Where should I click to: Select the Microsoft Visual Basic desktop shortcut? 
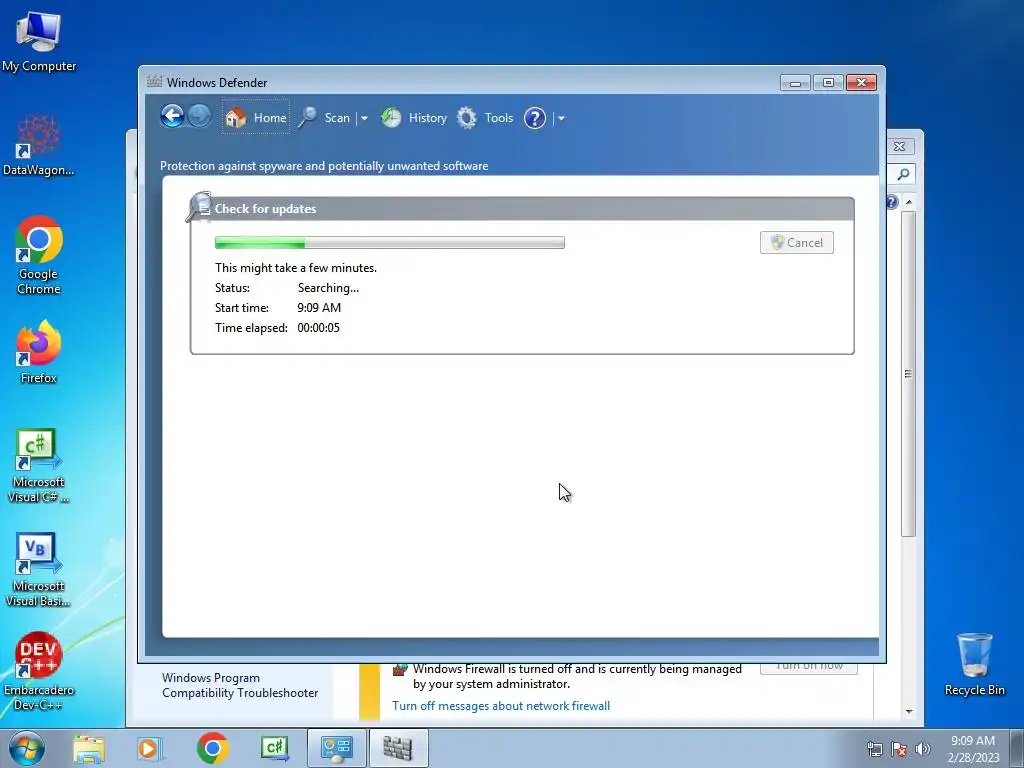click(x=39, y=571)
